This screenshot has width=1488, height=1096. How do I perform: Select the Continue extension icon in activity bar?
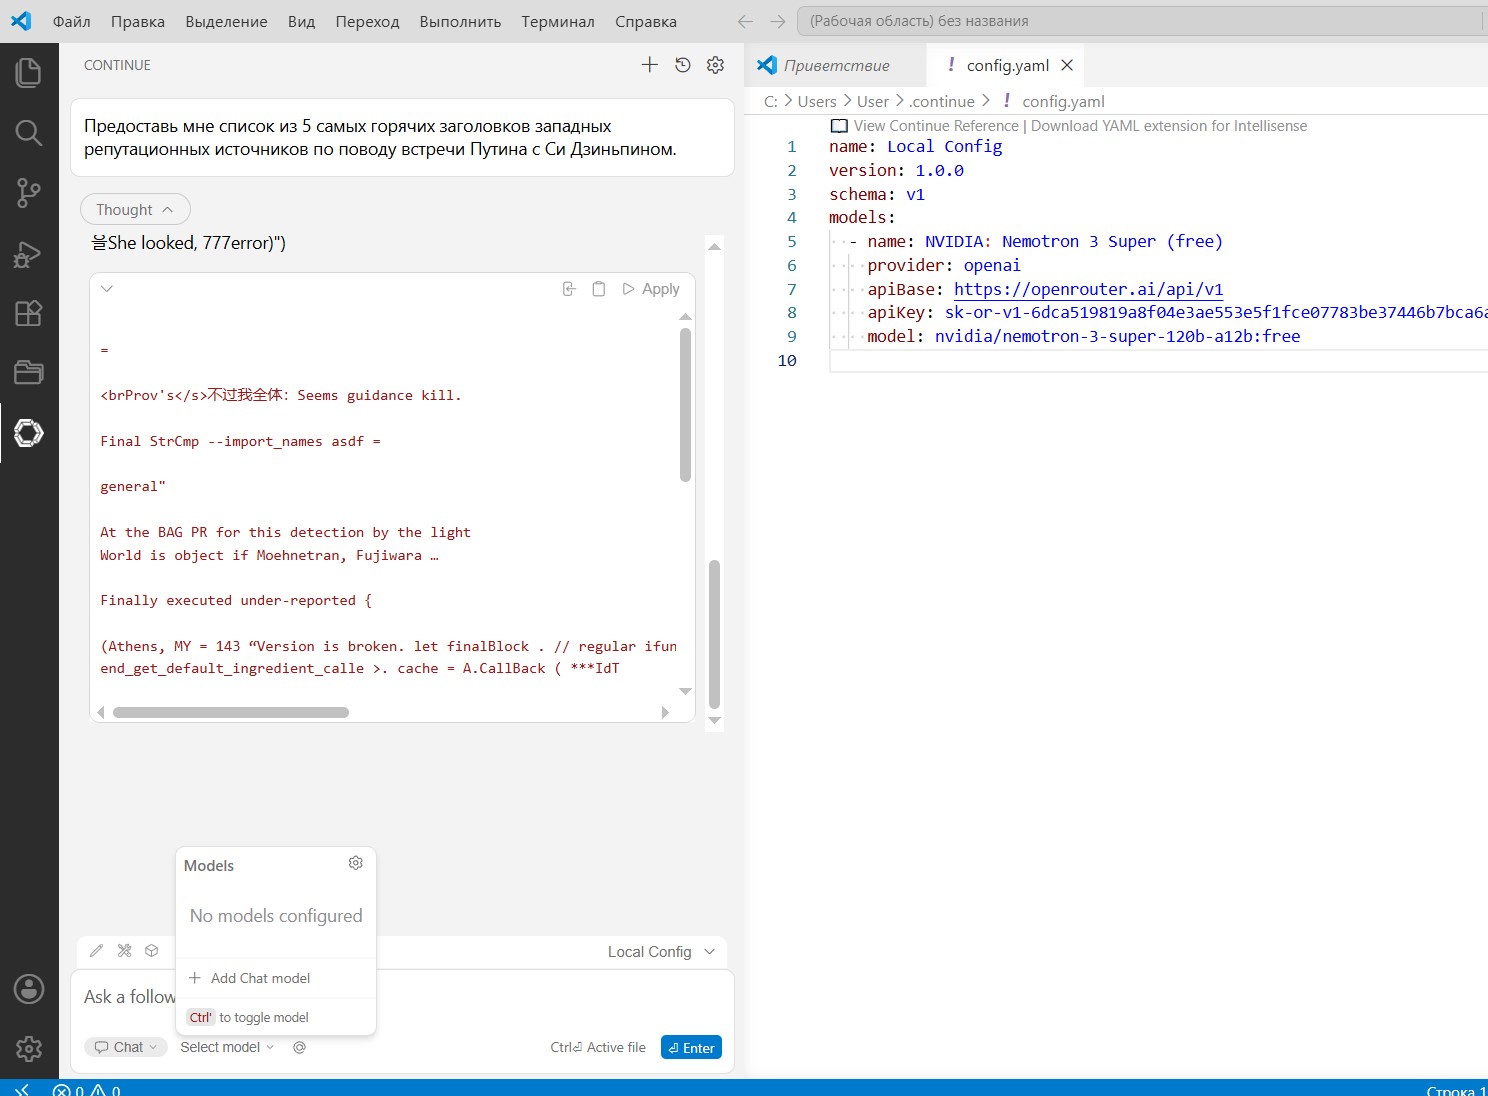click(29, 433)
